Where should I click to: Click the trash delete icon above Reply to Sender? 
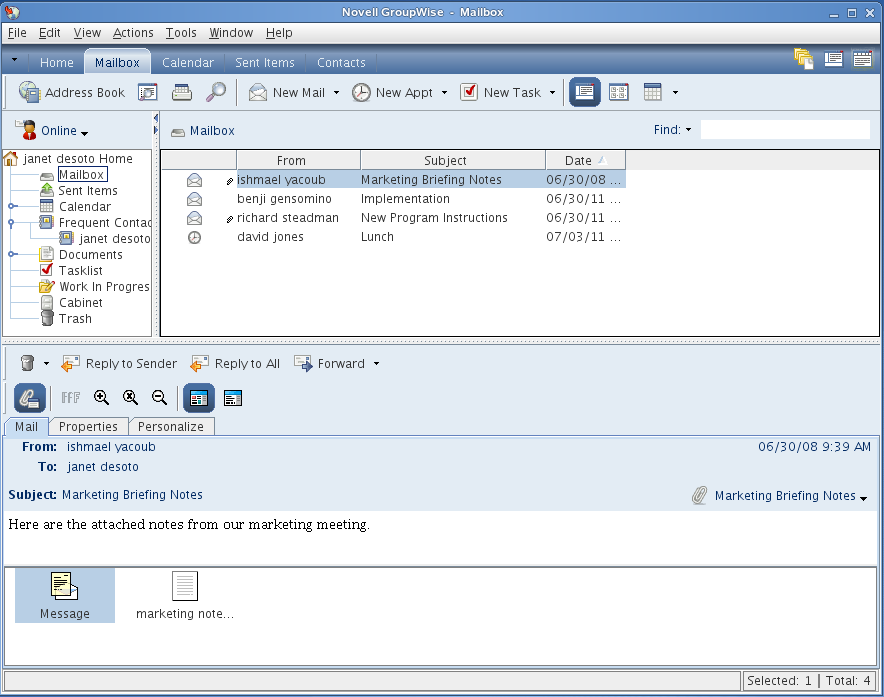(x=27, y=363)
